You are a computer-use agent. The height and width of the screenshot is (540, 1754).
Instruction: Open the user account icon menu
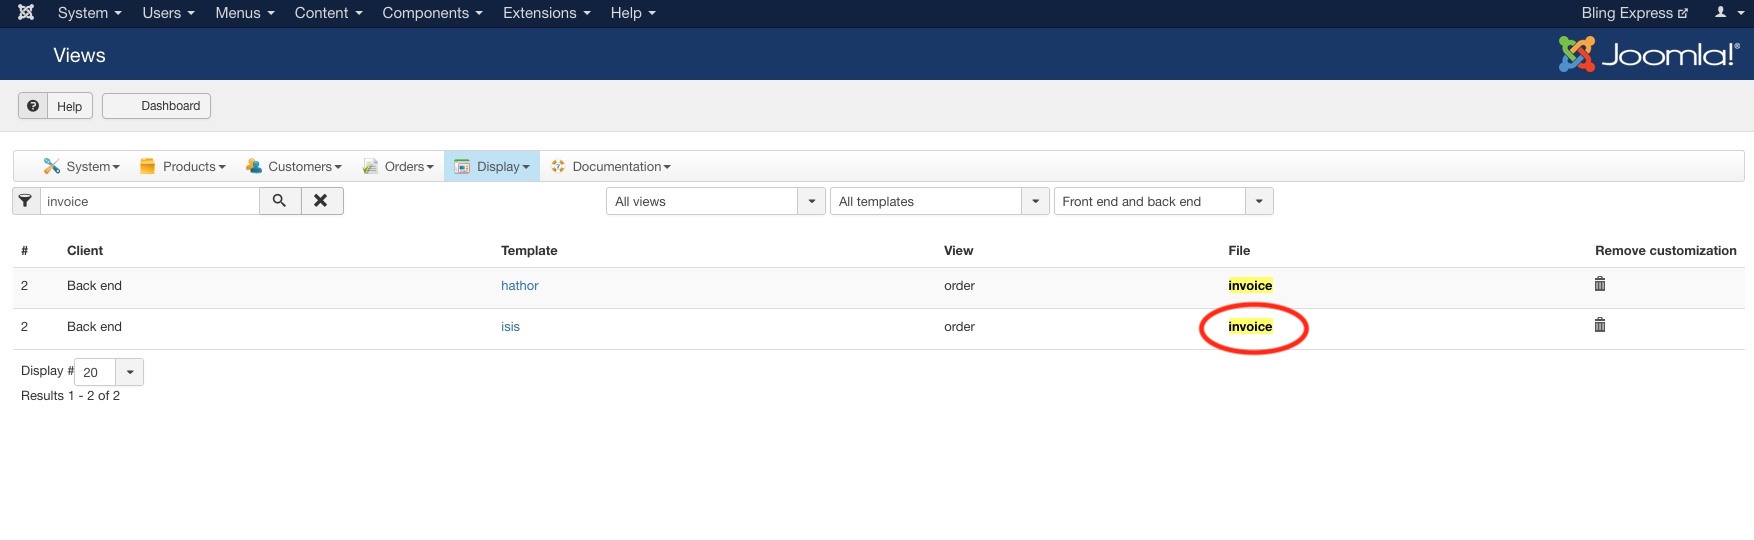1727,13
